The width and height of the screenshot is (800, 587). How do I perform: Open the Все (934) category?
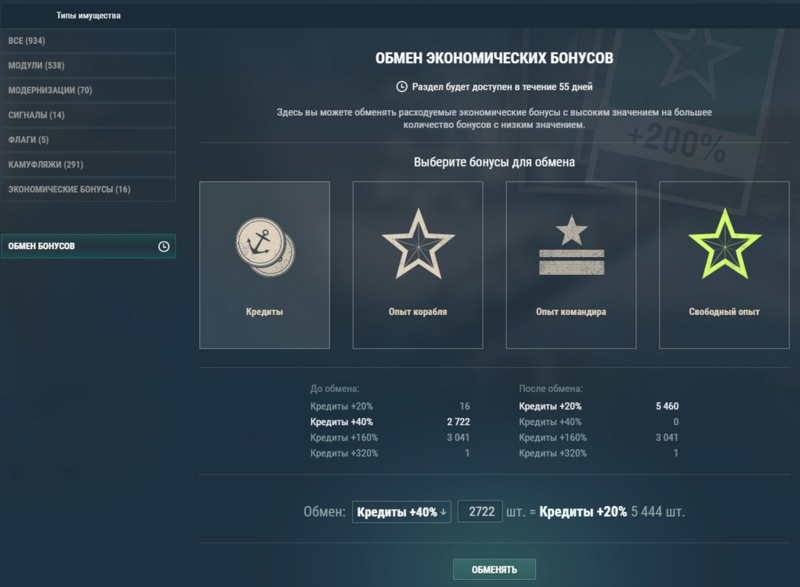[x=88, y=41]
